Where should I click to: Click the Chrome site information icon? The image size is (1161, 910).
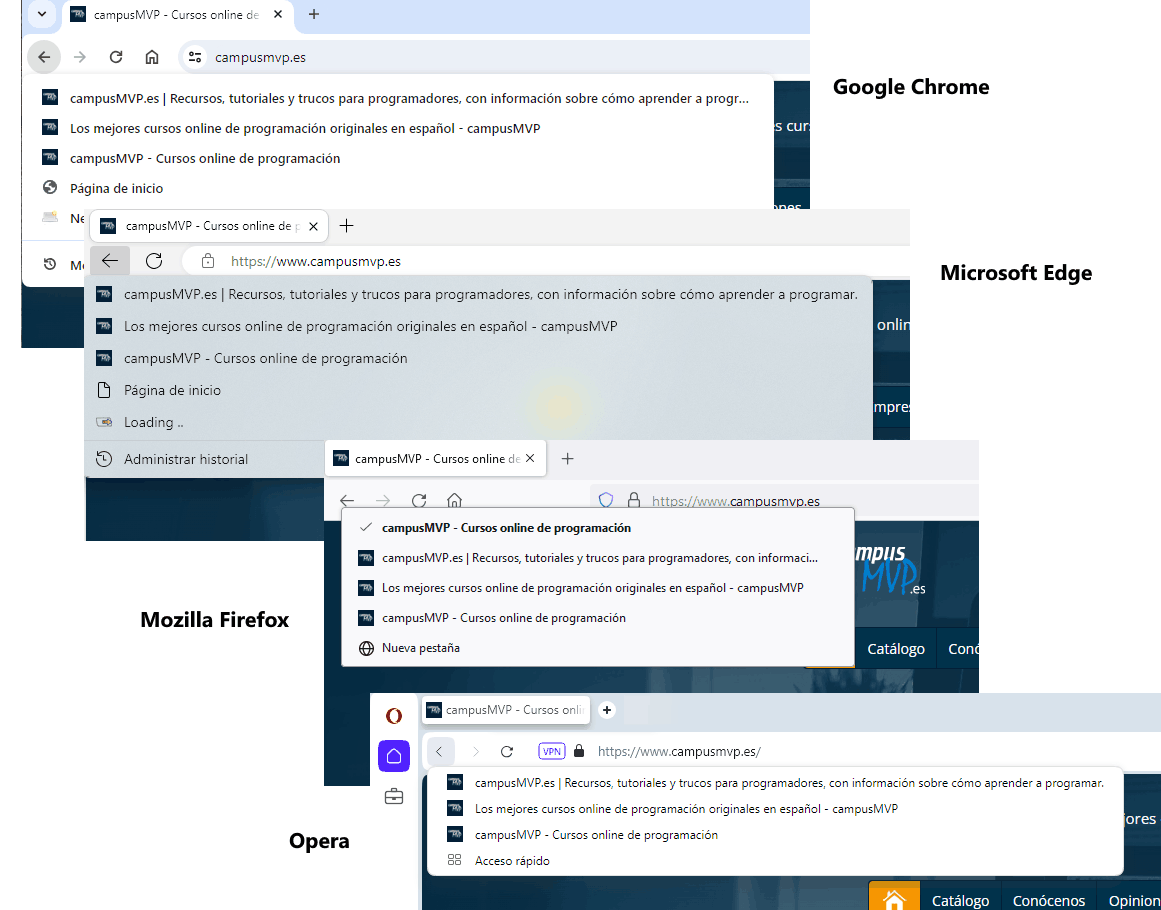point(195,57)
